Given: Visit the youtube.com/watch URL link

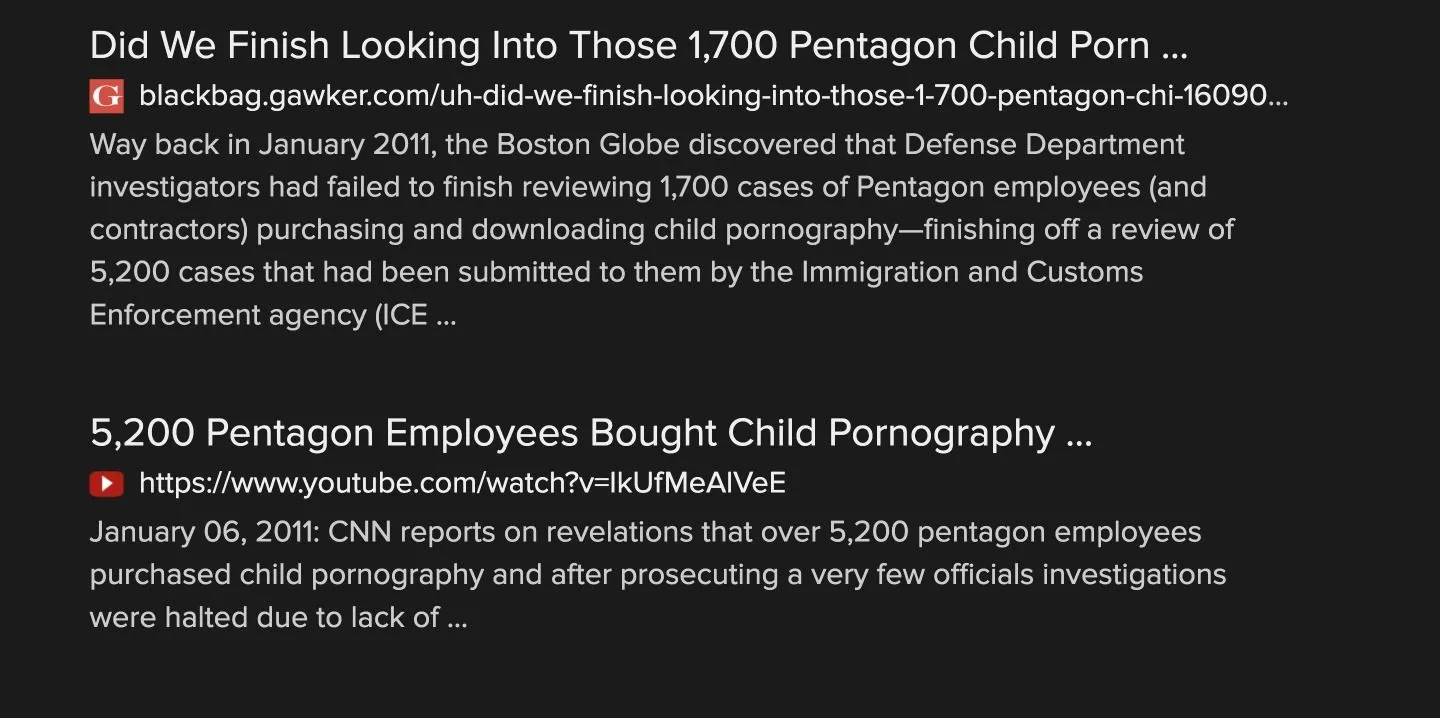Looking at the screenshot, I should pos(462,484).
